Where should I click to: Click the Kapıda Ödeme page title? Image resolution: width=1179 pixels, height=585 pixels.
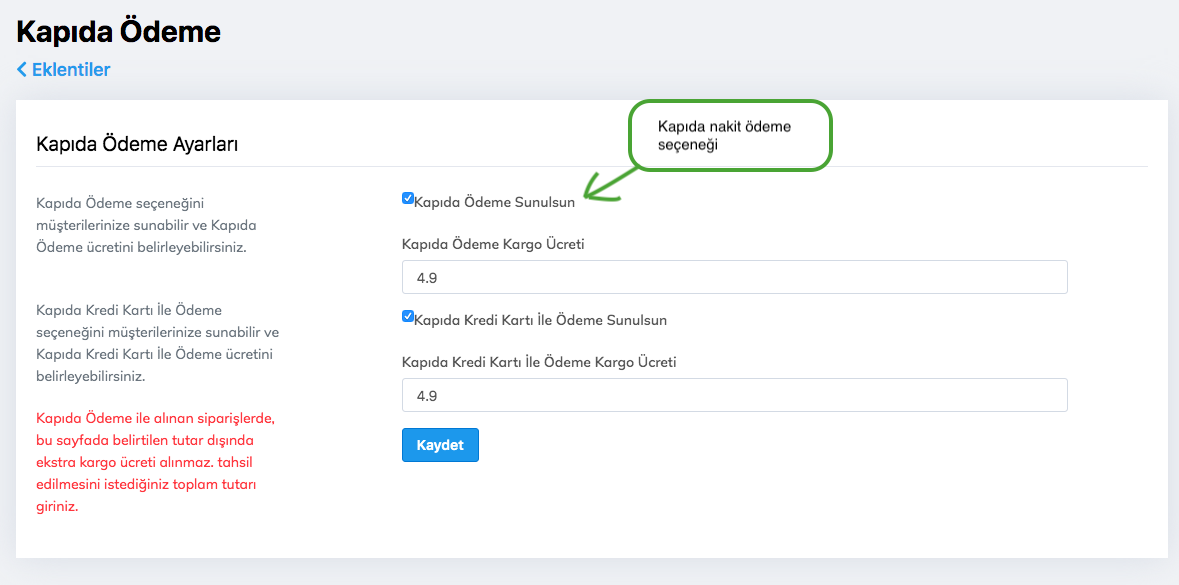[118, 32]
